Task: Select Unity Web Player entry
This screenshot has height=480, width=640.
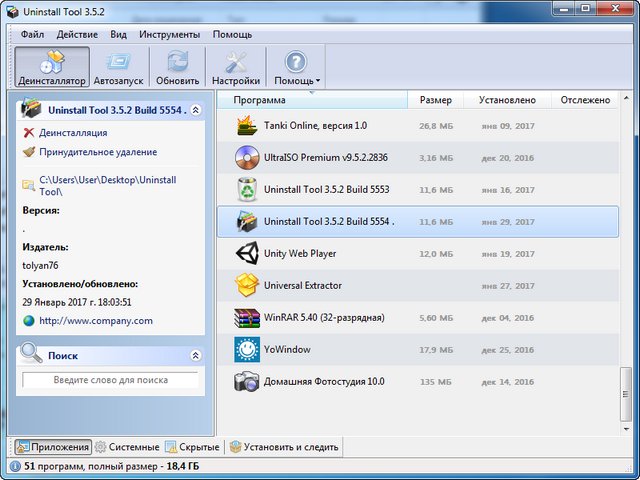Action: click(x=418, y=253)
